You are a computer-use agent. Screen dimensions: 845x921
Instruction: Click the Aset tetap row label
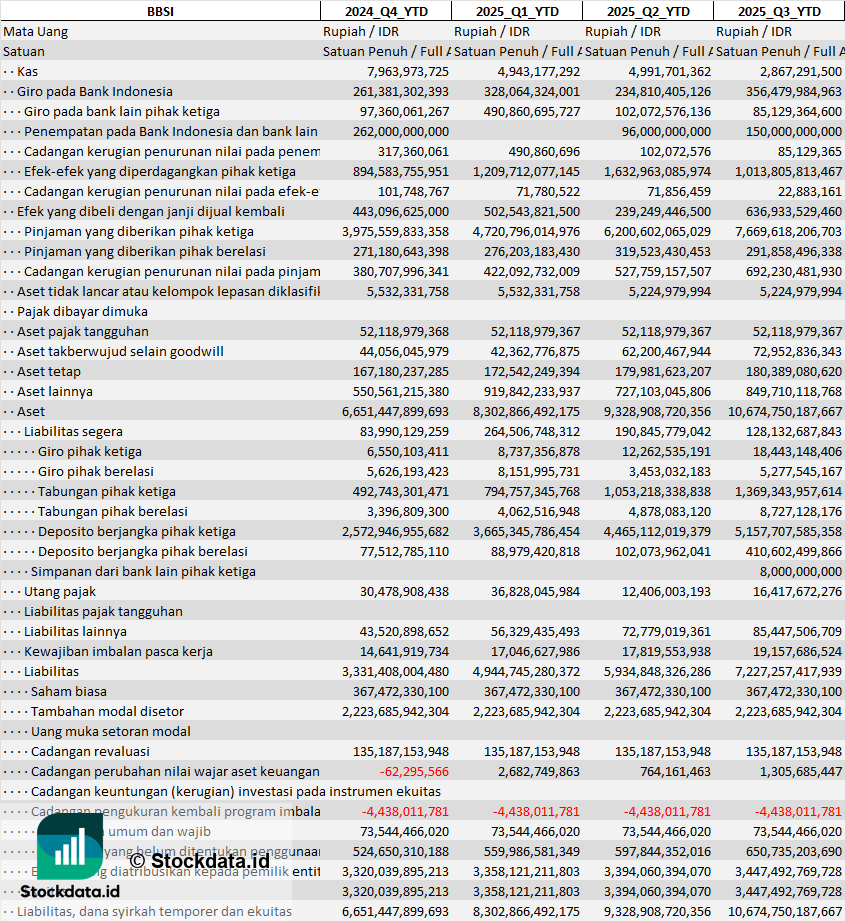click(49, 371)
